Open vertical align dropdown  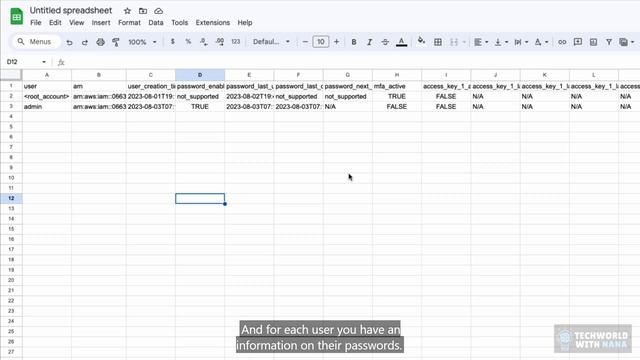tap(501, 42)
